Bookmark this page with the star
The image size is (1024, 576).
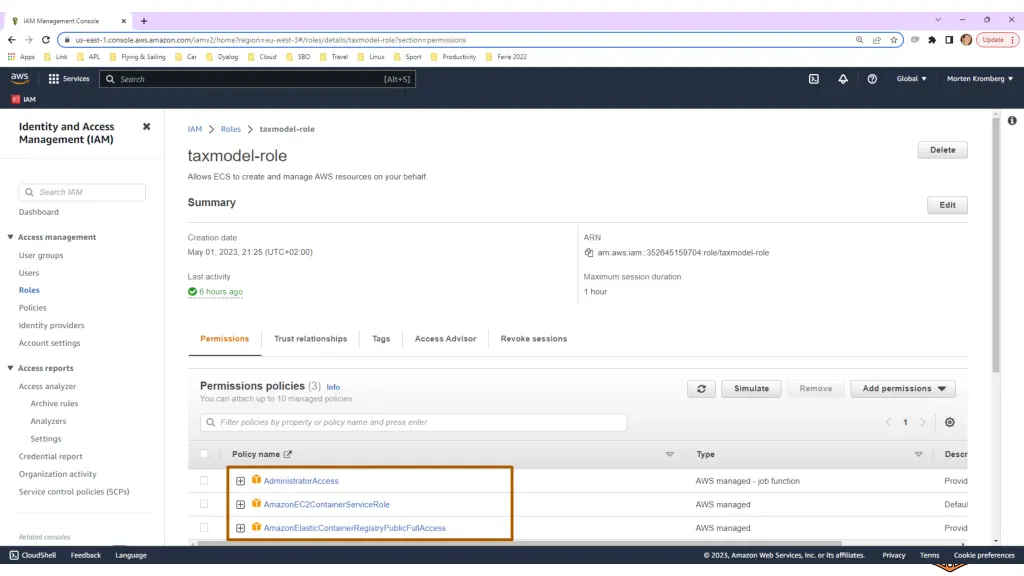click(x=893, y=40)
